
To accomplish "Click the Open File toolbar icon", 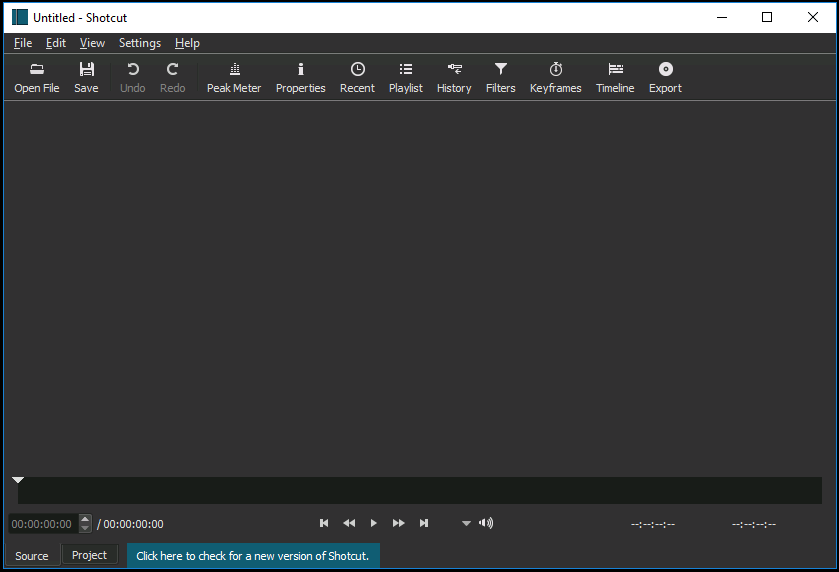I will coord(36,78).
